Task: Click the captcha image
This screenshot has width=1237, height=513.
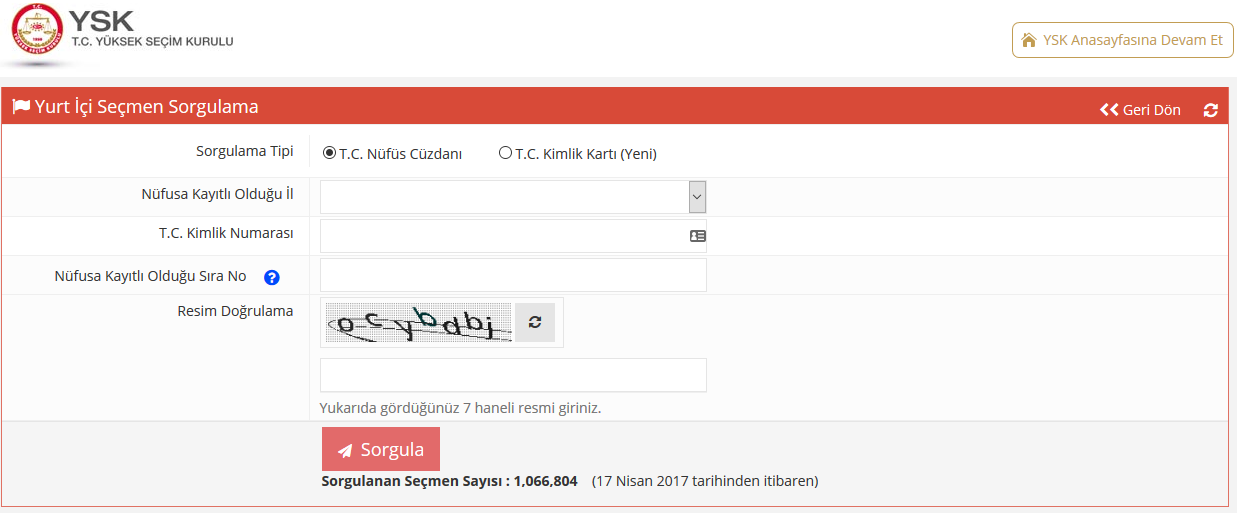Action: 418,322
